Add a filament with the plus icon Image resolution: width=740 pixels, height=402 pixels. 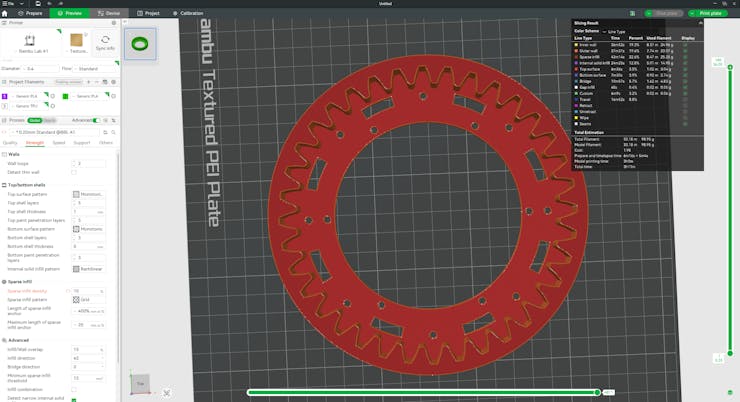(x=89, y=82)
